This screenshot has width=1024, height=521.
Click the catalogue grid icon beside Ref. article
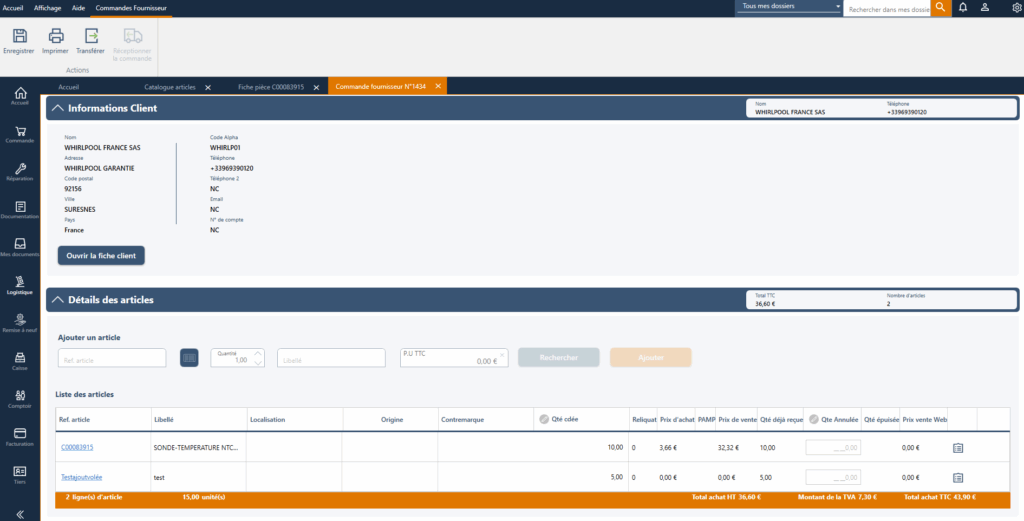(x=189, y=358)
